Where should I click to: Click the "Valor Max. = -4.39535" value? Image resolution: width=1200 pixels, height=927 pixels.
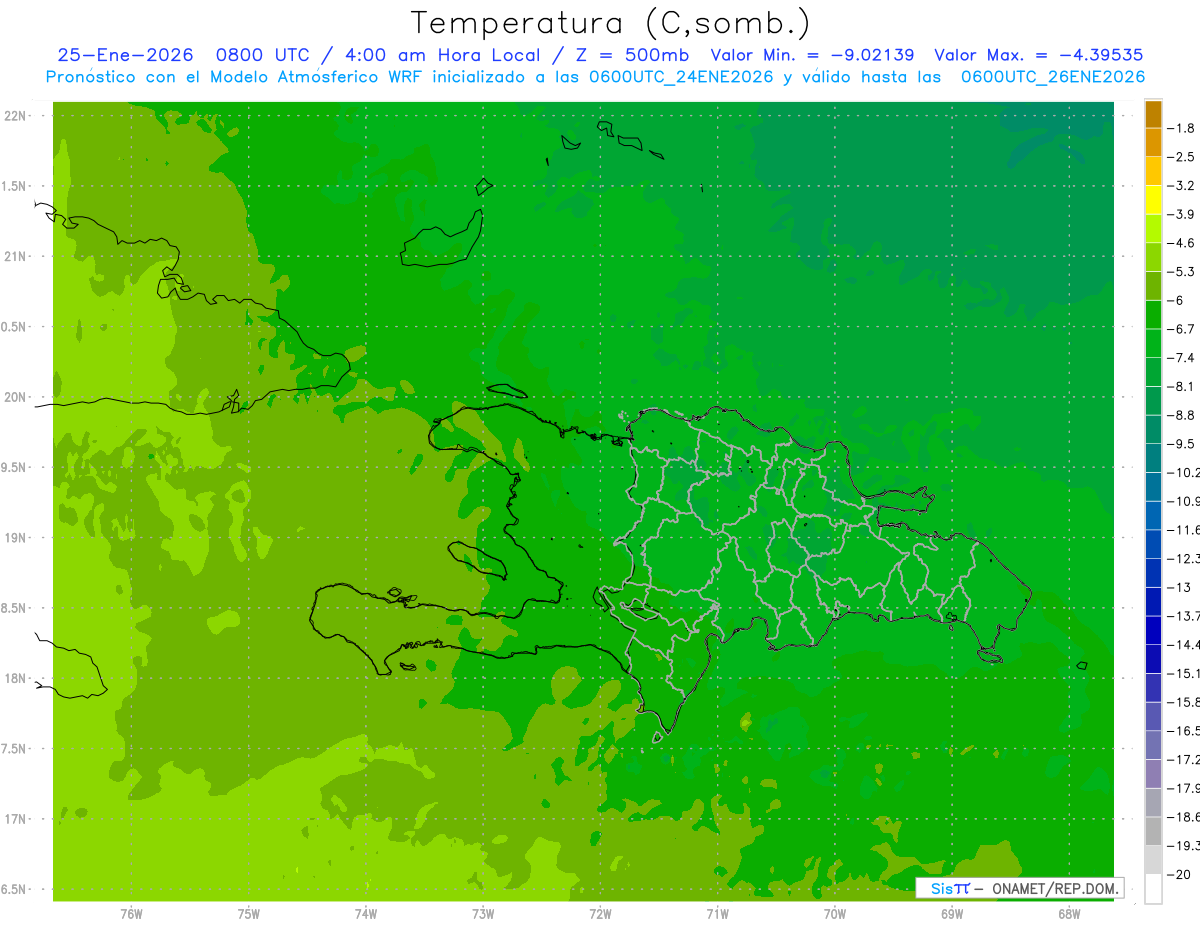click(x=1038, y=55)
